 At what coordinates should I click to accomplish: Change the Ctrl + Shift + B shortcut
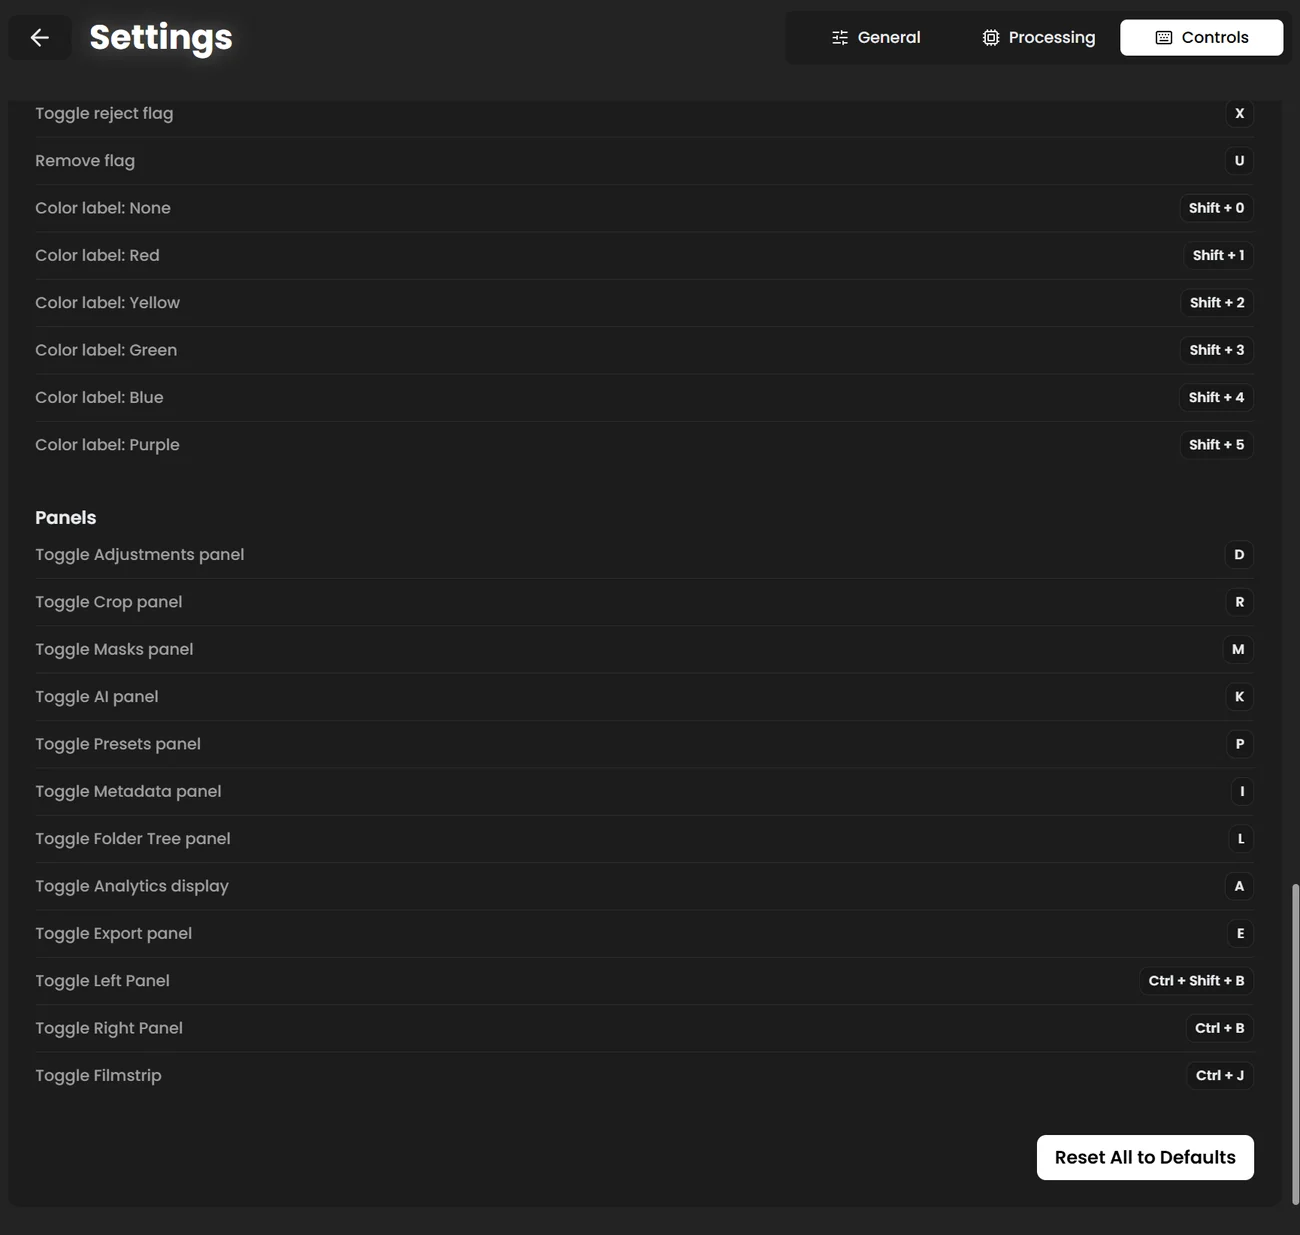coord(1196,981)
